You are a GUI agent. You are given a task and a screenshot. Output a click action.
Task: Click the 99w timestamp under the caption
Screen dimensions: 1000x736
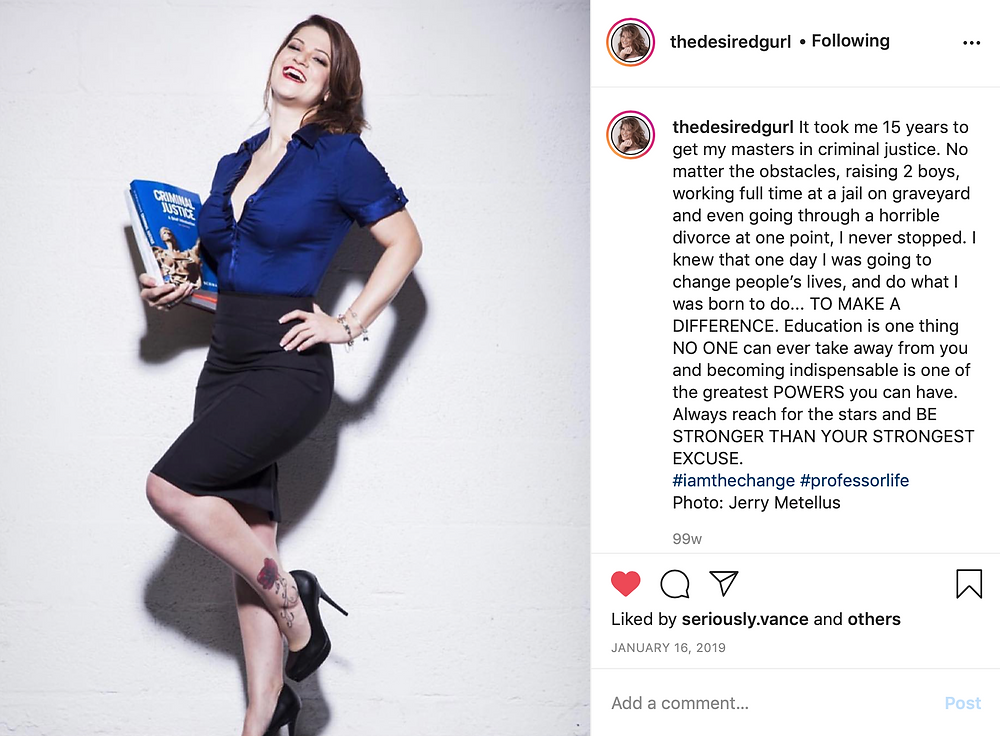pos(687,539)
